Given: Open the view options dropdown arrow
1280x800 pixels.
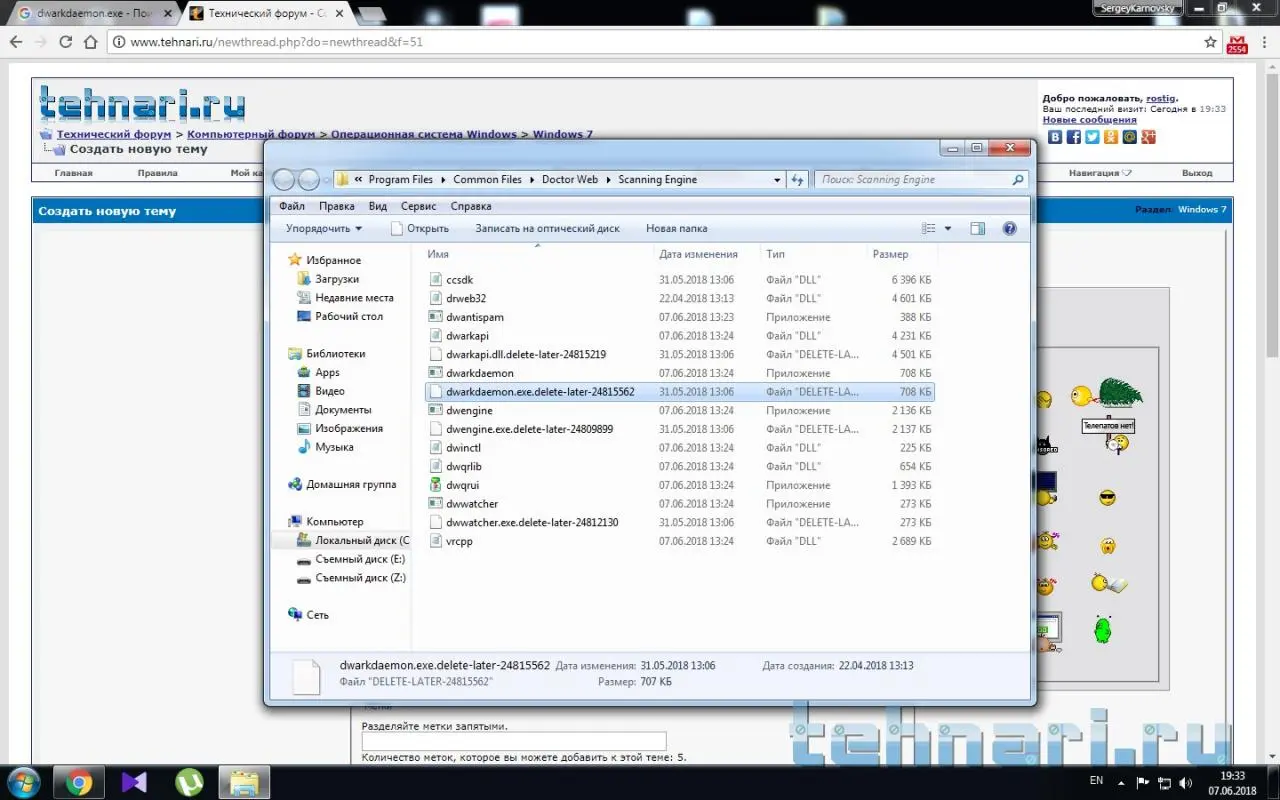Looking at the screenshot, I should pyautogui.click(x=948, y=229).
